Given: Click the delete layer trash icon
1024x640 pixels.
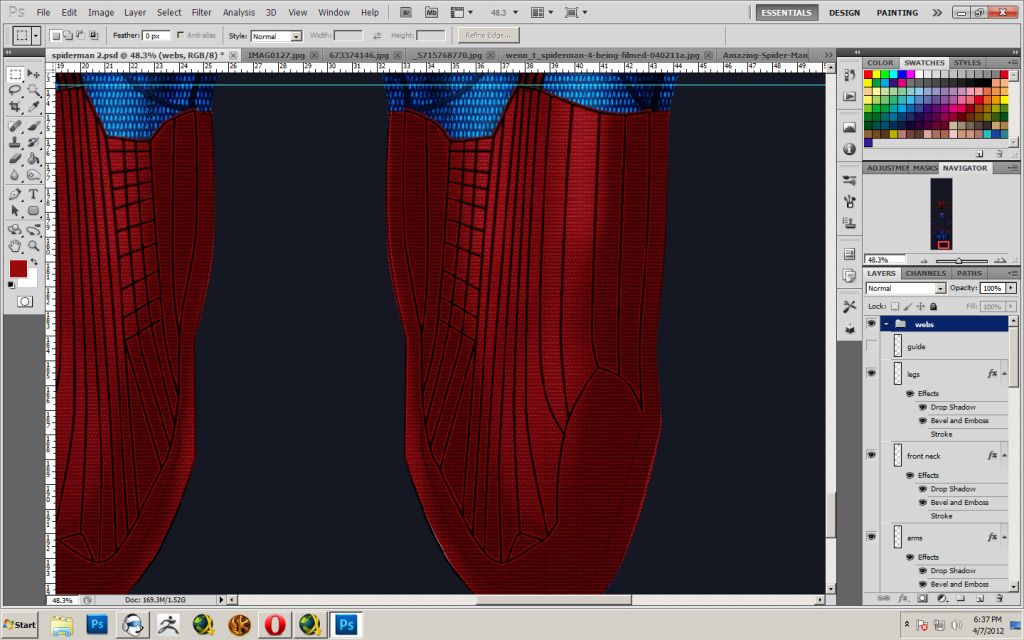Looking at the screenshot, I should (999, 598).
